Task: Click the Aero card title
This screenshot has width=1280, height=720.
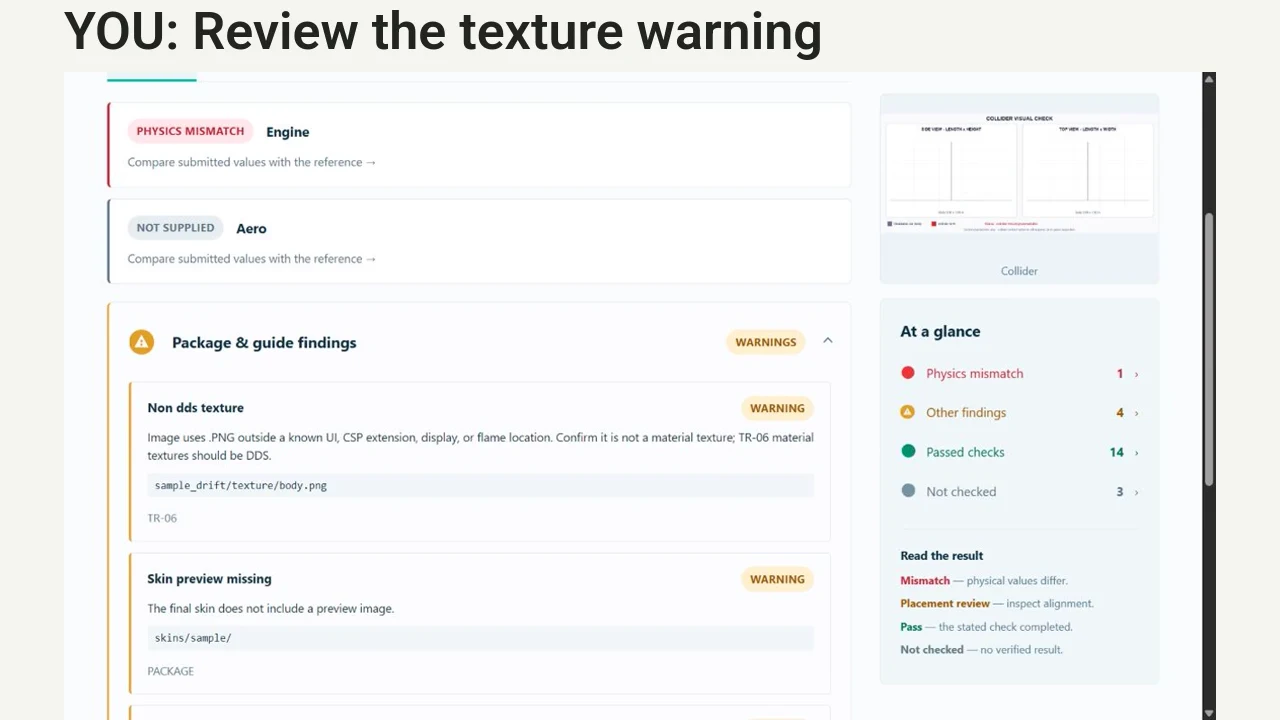Action: [x=251, y=229]
